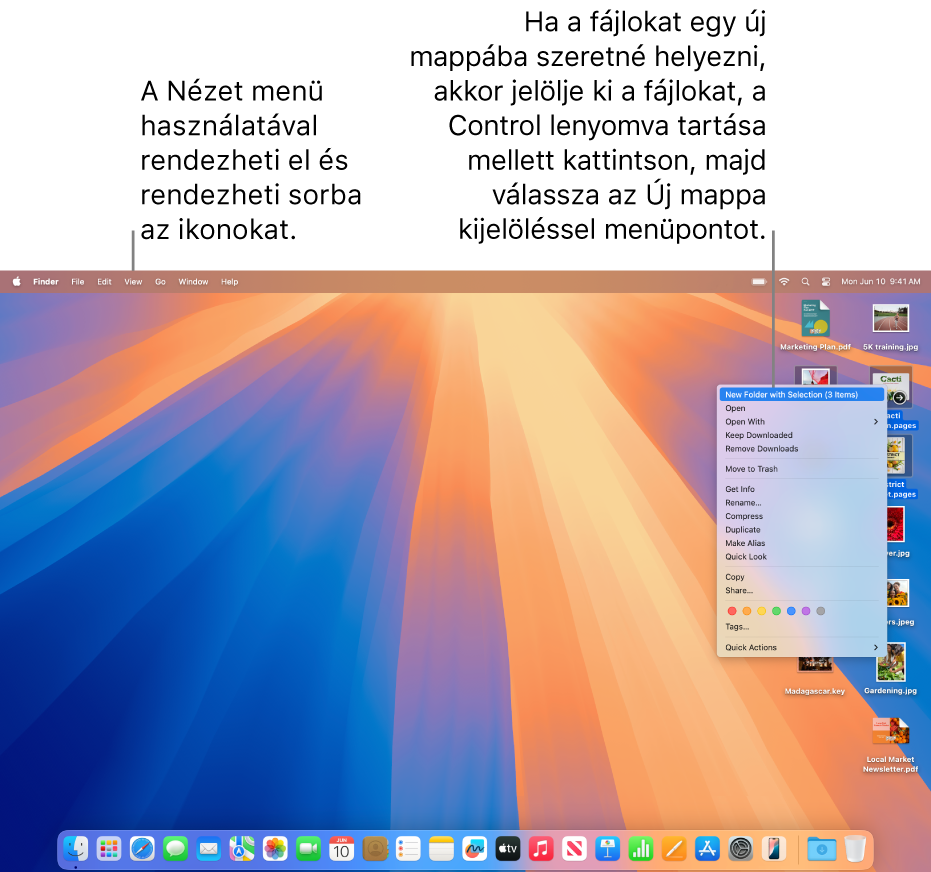Open the Edit menu
The image size is (931, 872).
[x=104, y=282]
